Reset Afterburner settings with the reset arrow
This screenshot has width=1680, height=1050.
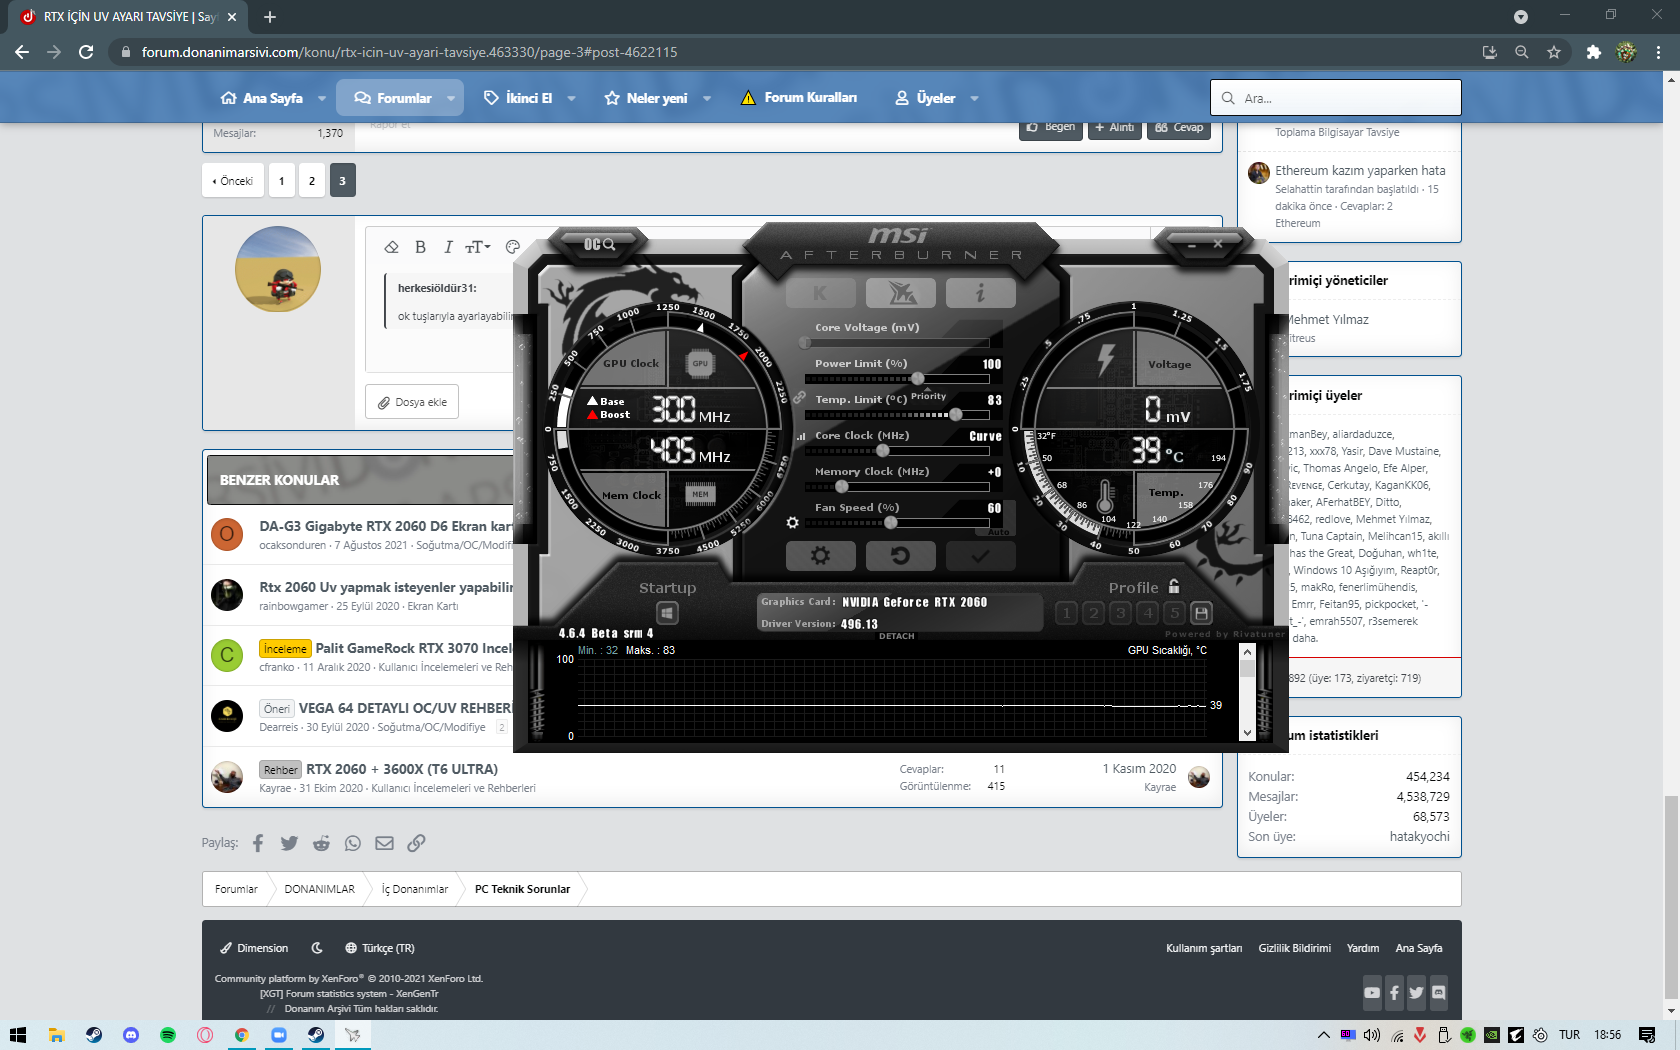(900, 555)
